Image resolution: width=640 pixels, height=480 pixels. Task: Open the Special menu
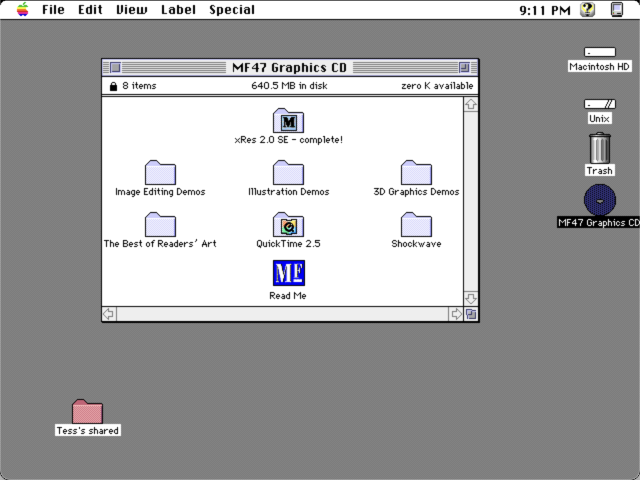click(x=232, y=9)
